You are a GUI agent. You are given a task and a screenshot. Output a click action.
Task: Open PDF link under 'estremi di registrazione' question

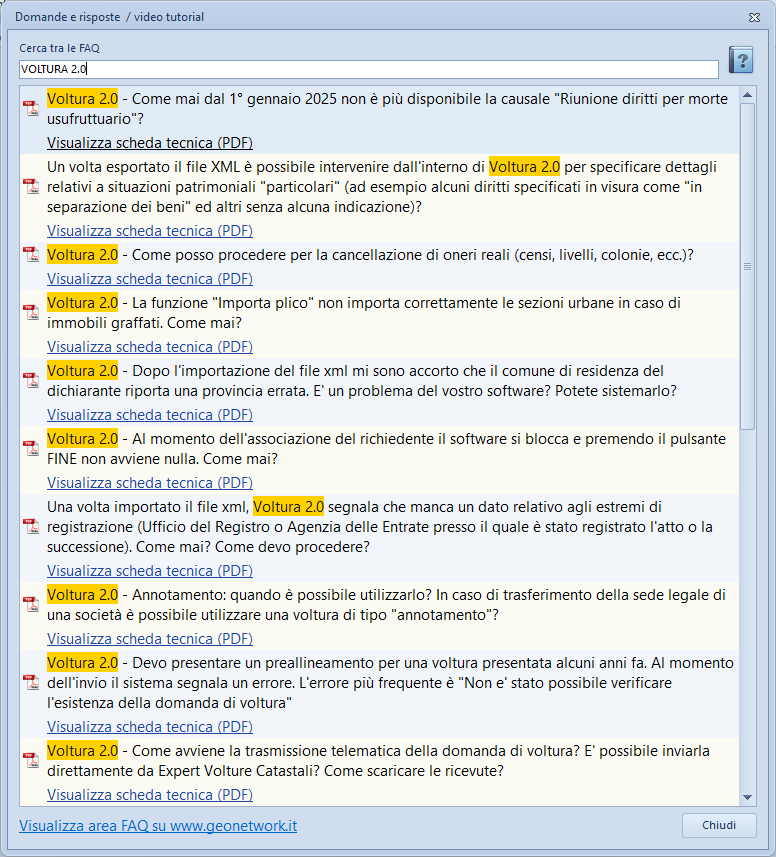(x=150, y=571)
